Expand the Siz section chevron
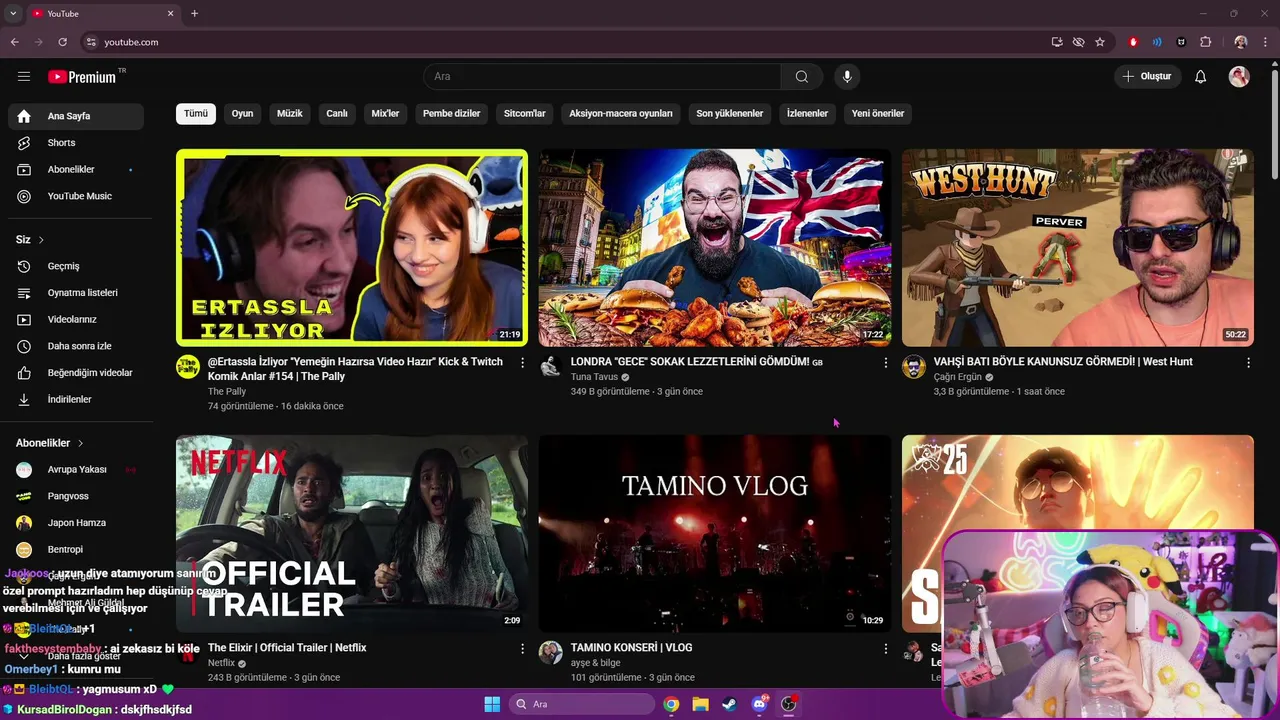The image size is (1280, 720). (x=41, y=240)
